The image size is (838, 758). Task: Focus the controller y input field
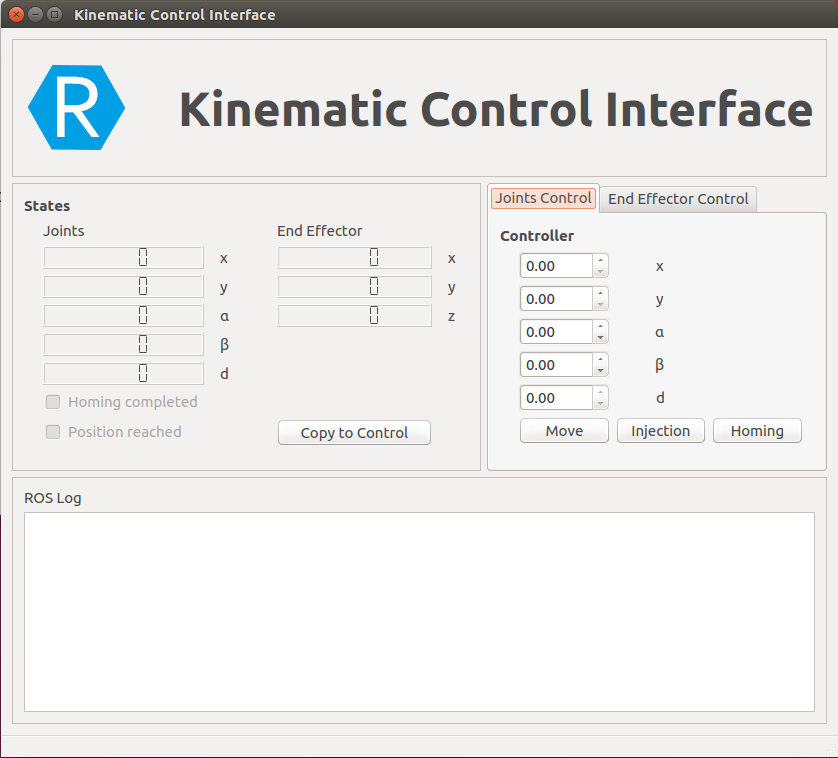pyautogui.click(x=556, y=299)
